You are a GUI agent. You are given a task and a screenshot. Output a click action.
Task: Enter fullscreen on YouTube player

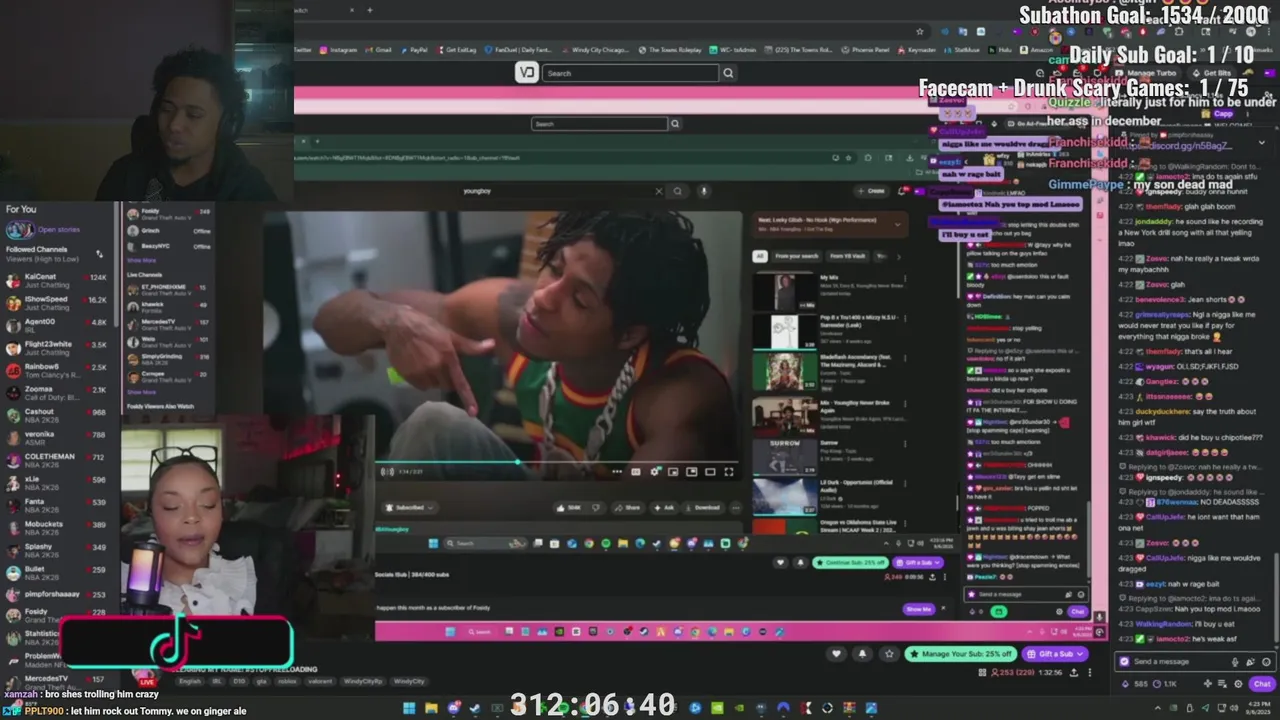click(729, 472)
